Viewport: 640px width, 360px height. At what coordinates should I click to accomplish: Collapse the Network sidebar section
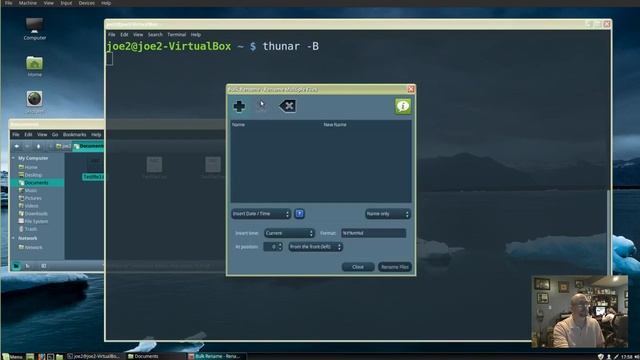point(13,238)
